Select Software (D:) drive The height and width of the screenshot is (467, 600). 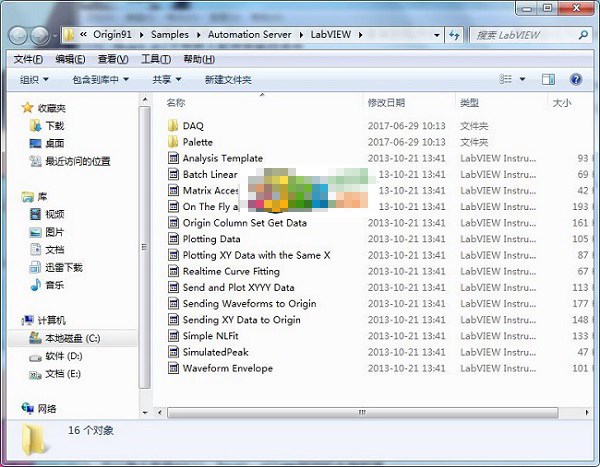tap(56, 356)
